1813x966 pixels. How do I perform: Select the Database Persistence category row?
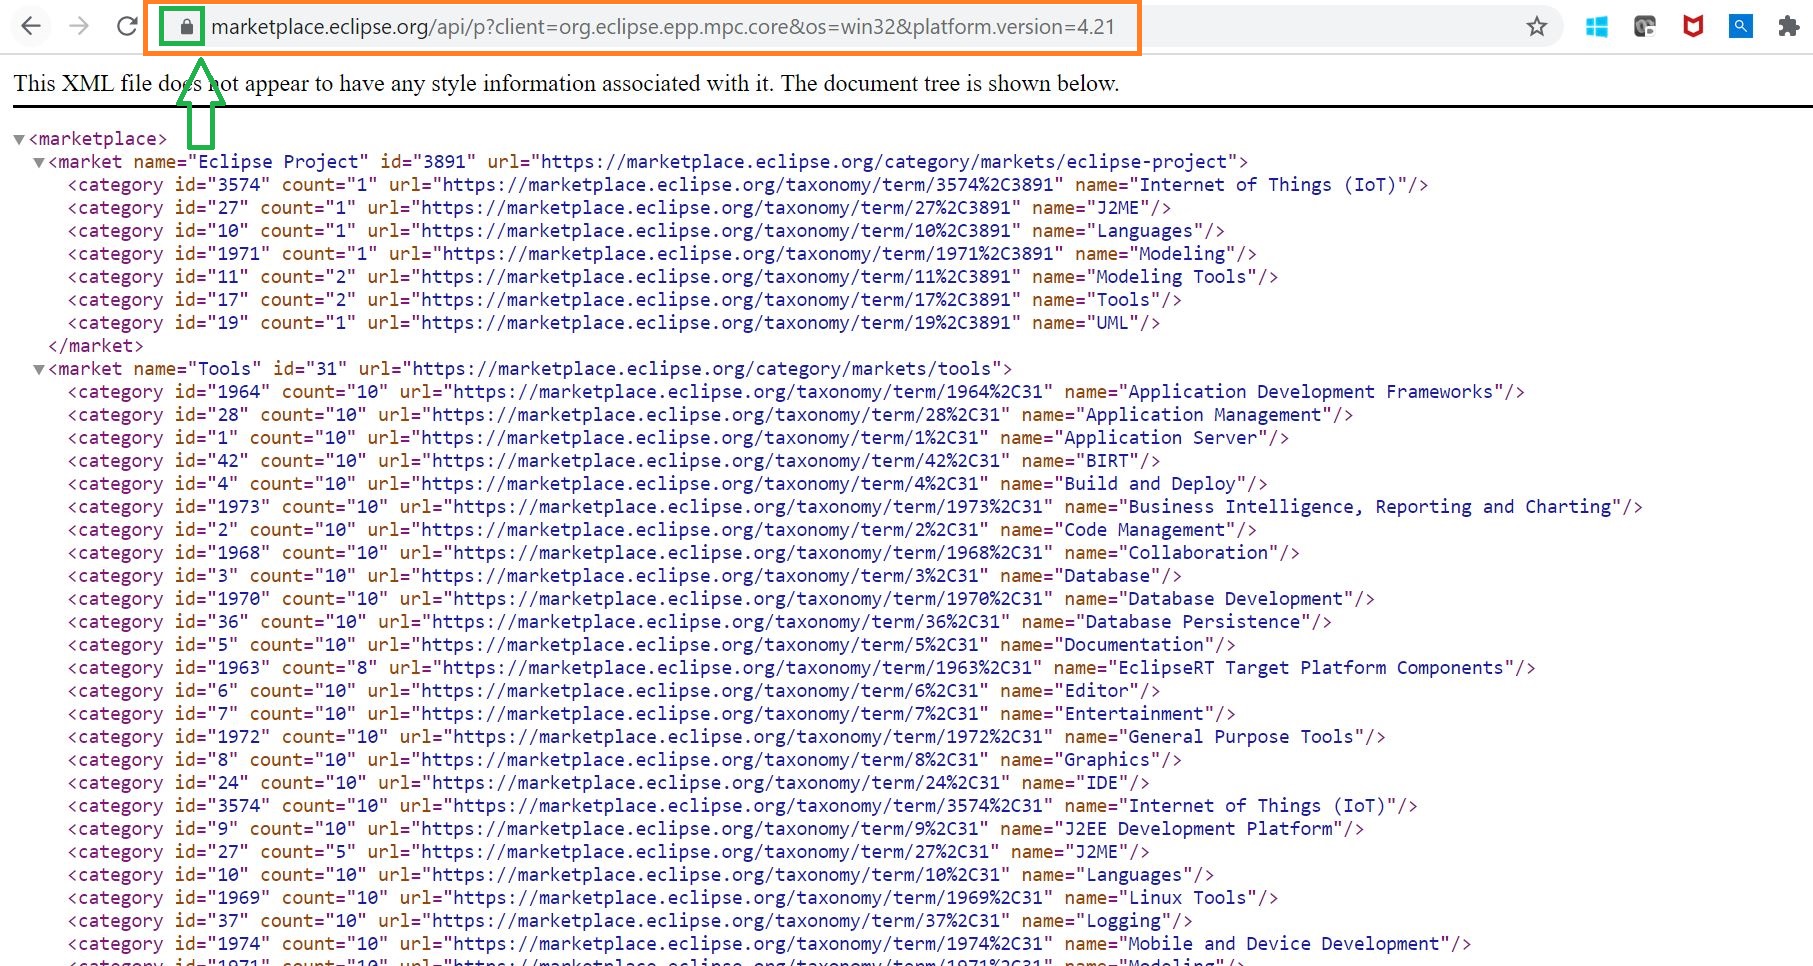coord(700,622)
